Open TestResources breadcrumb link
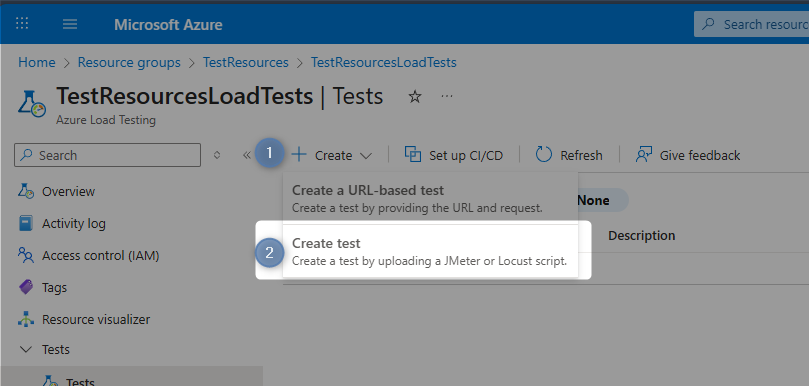809x386 pixels. (246, 62)
